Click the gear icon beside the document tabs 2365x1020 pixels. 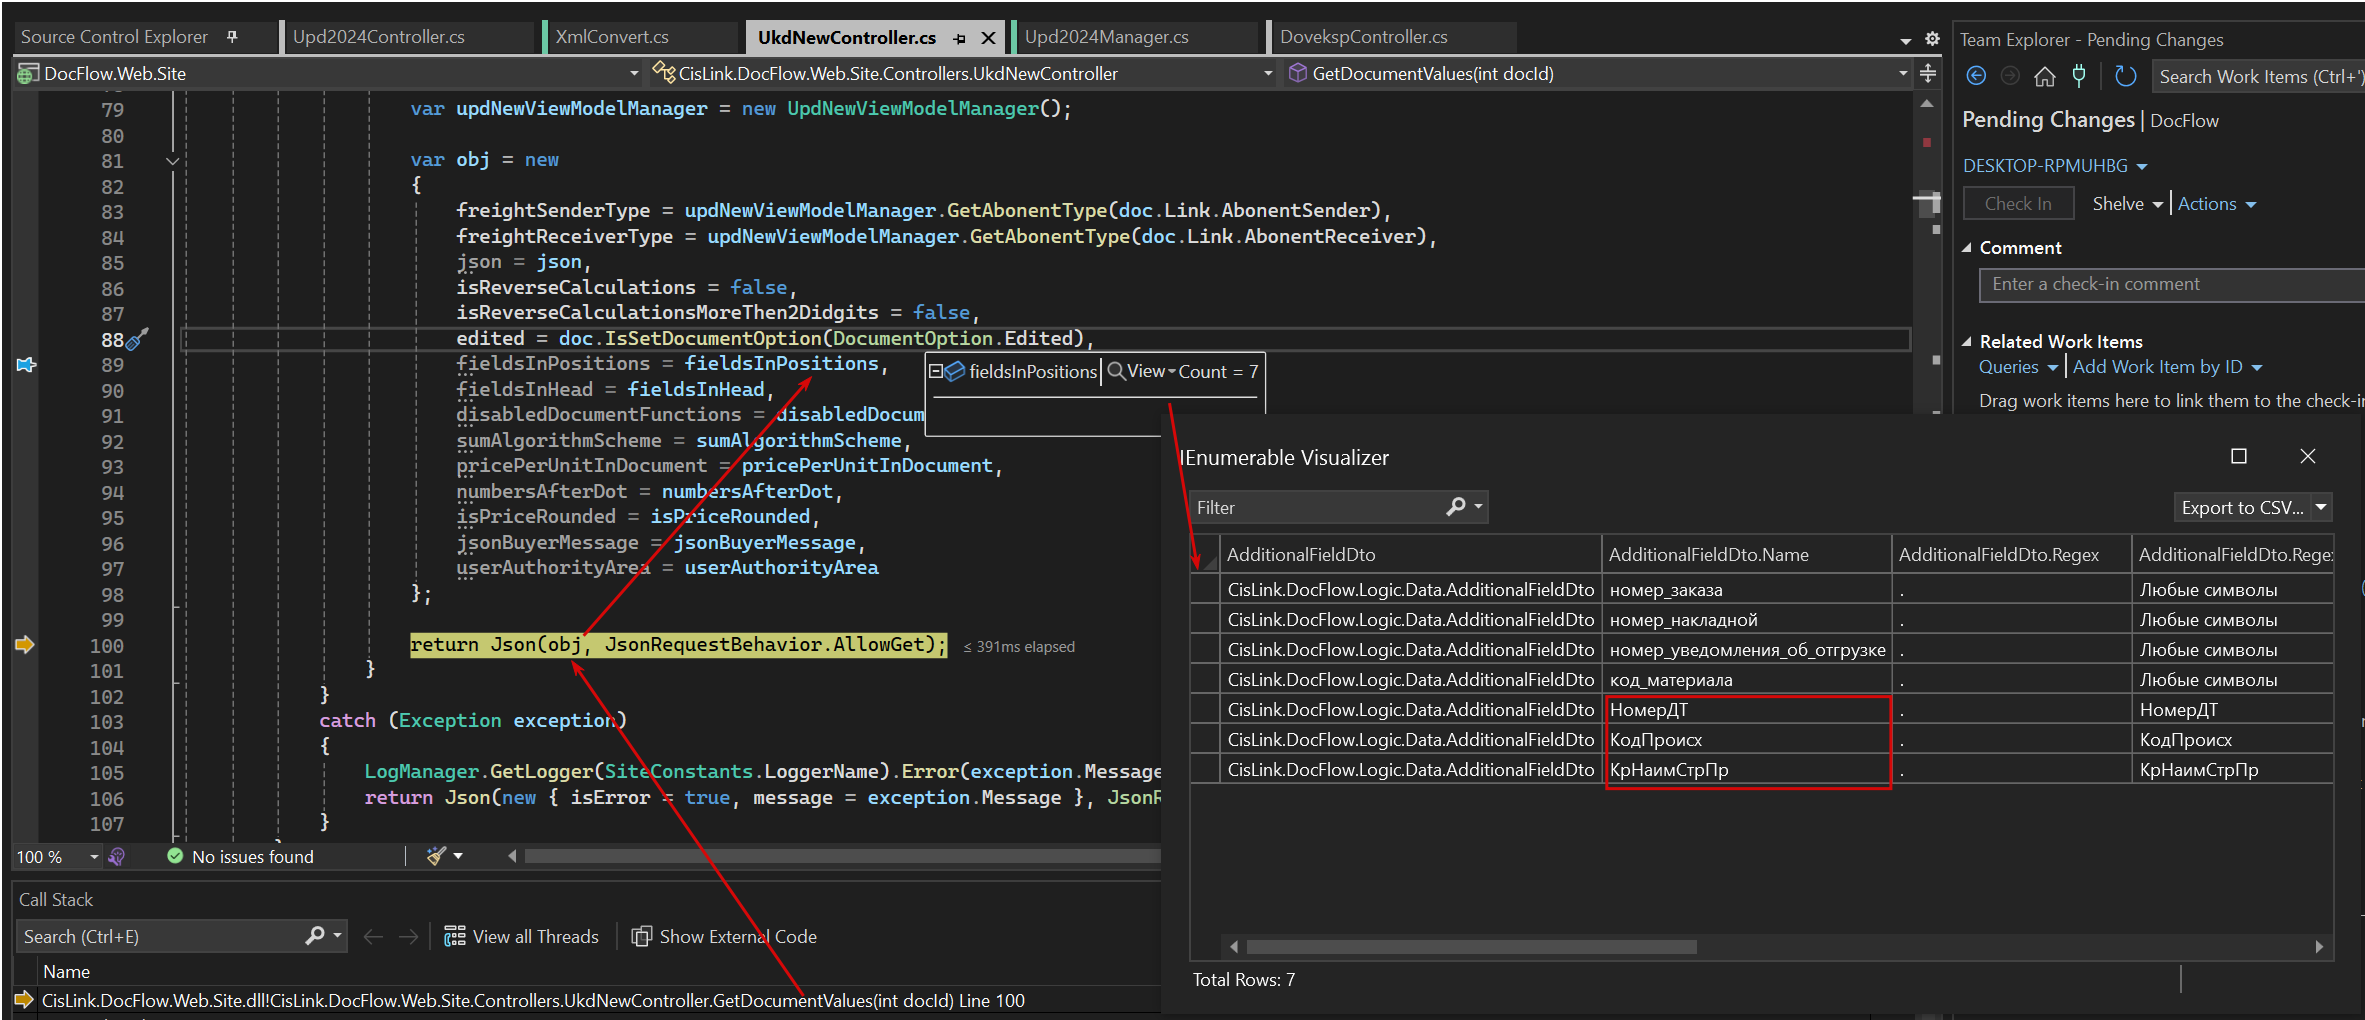[x=1932, y=39]
